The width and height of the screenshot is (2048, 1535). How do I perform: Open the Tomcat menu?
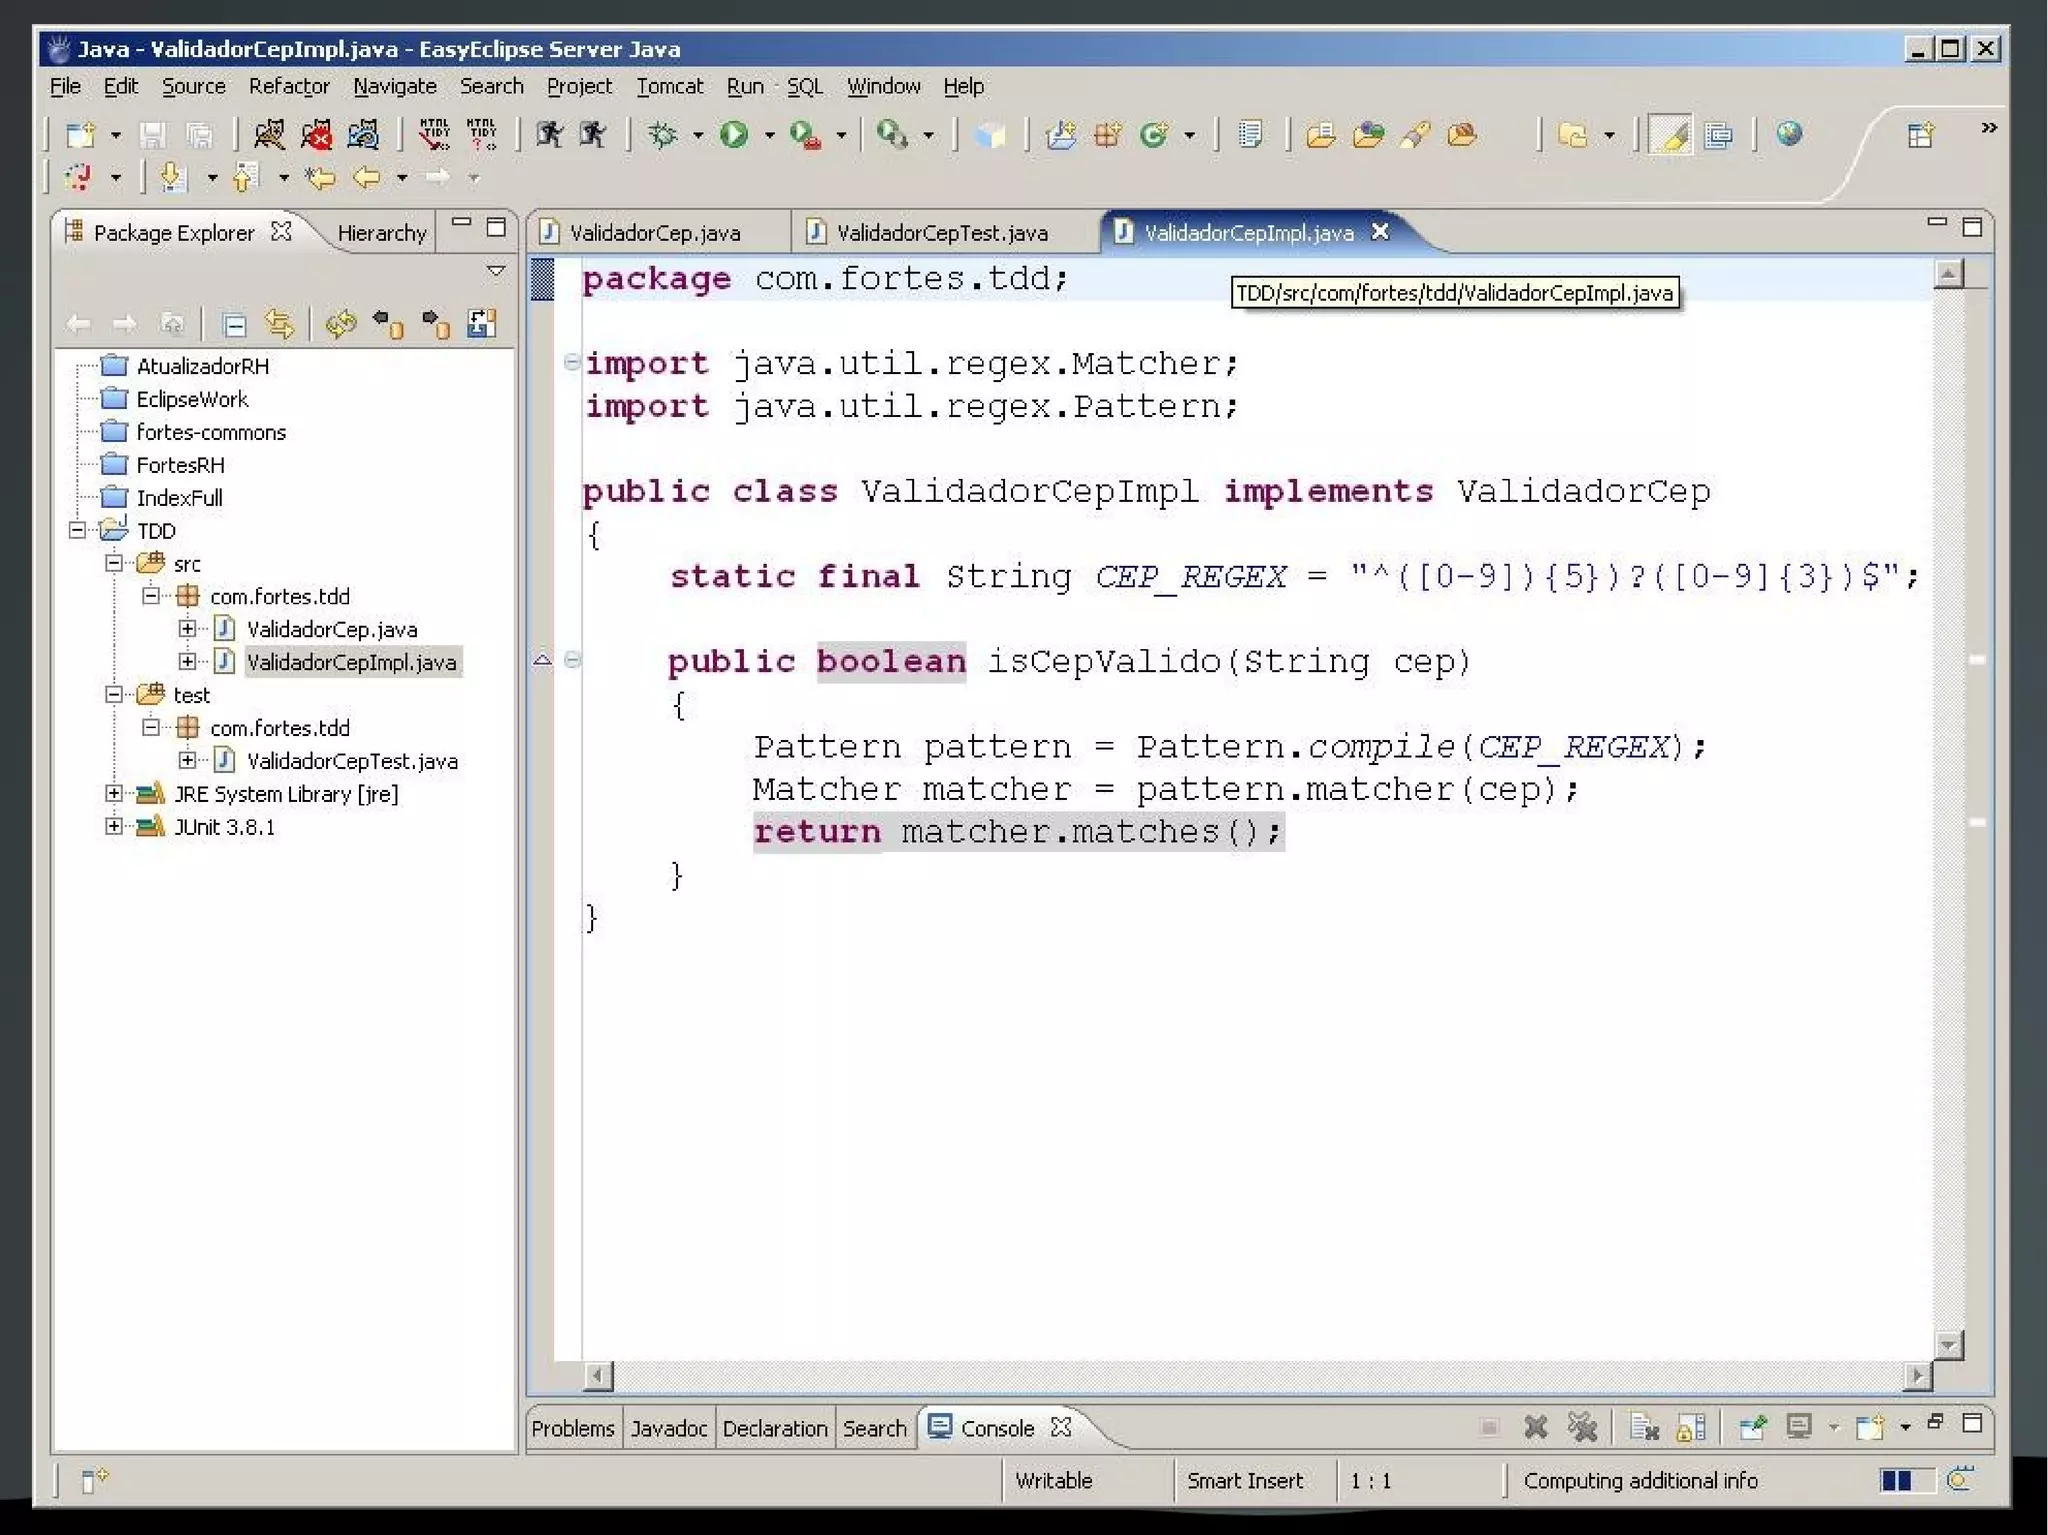(670, 87)
